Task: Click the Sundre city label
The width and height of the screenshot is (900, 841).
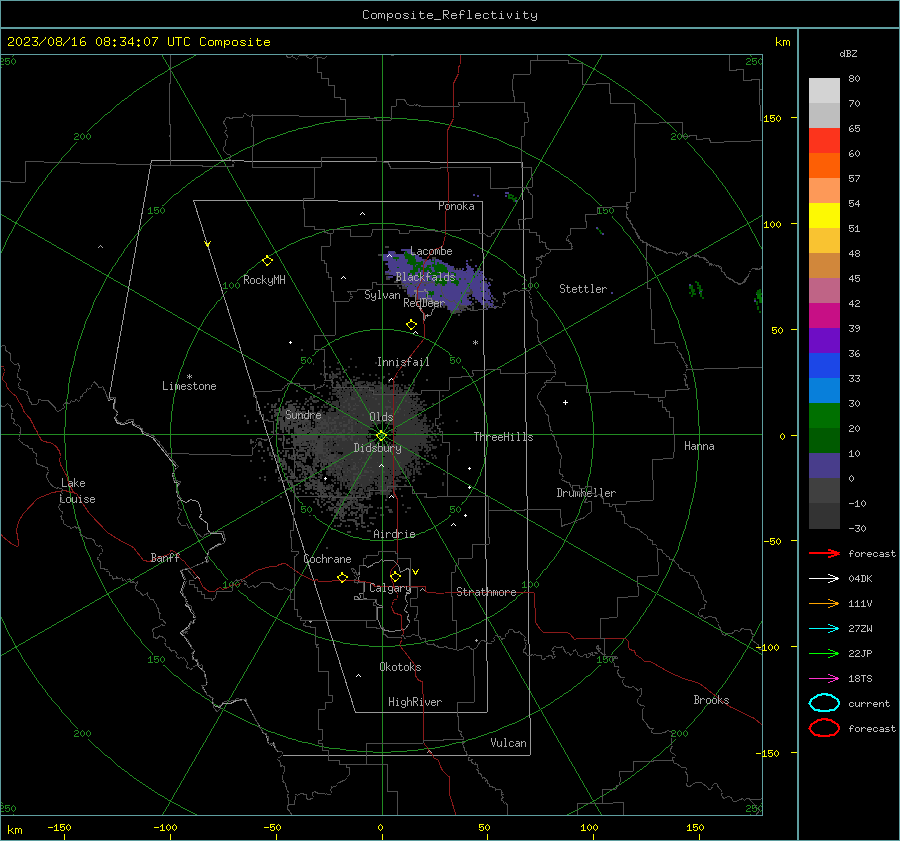Action: (x=303, y=415)
